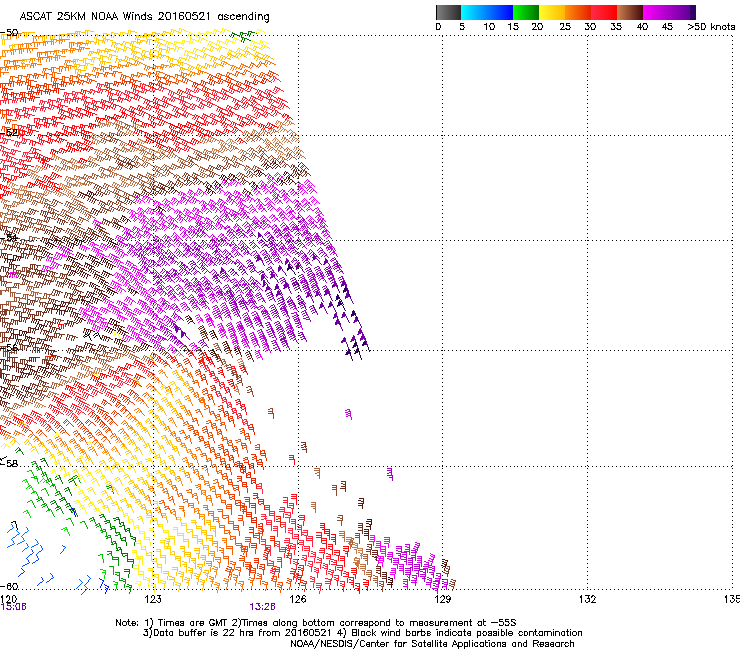This screenshot has width=740, height=650.
Task: Click the latitude axis label "-60"
Action: pyautogui.click(x=9, y=586)
